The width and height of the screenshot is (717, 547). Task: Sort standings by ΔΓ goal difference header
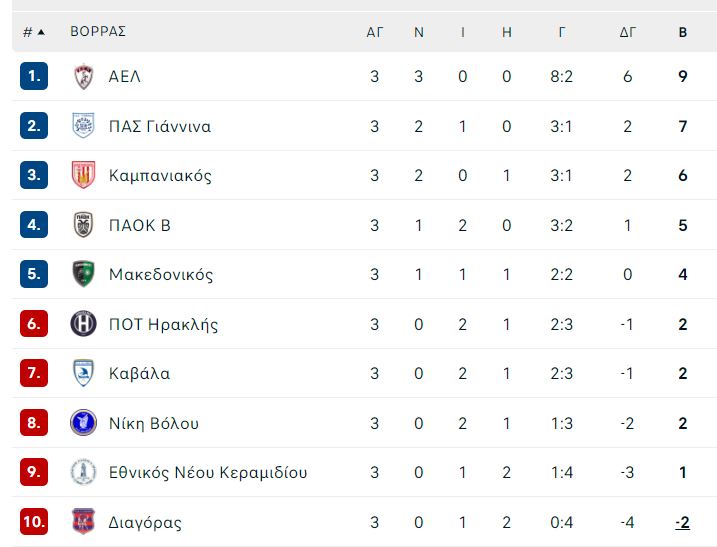(x=627, y=32)
